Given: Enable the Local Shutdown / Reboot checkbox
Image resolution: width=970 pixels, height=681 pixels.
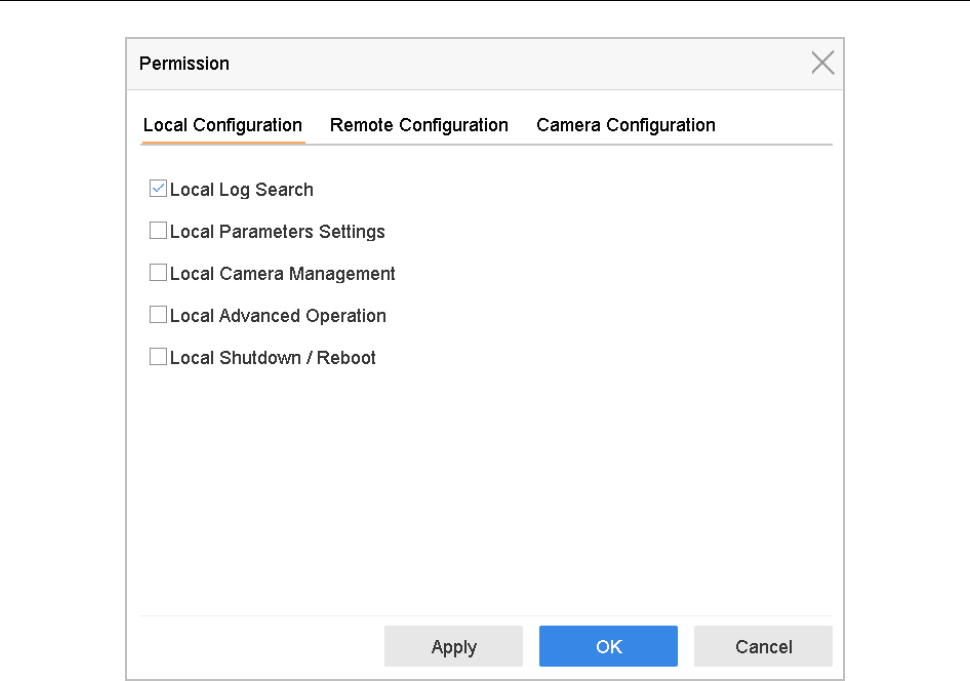Looking at the screenshot, I should 158,357.
